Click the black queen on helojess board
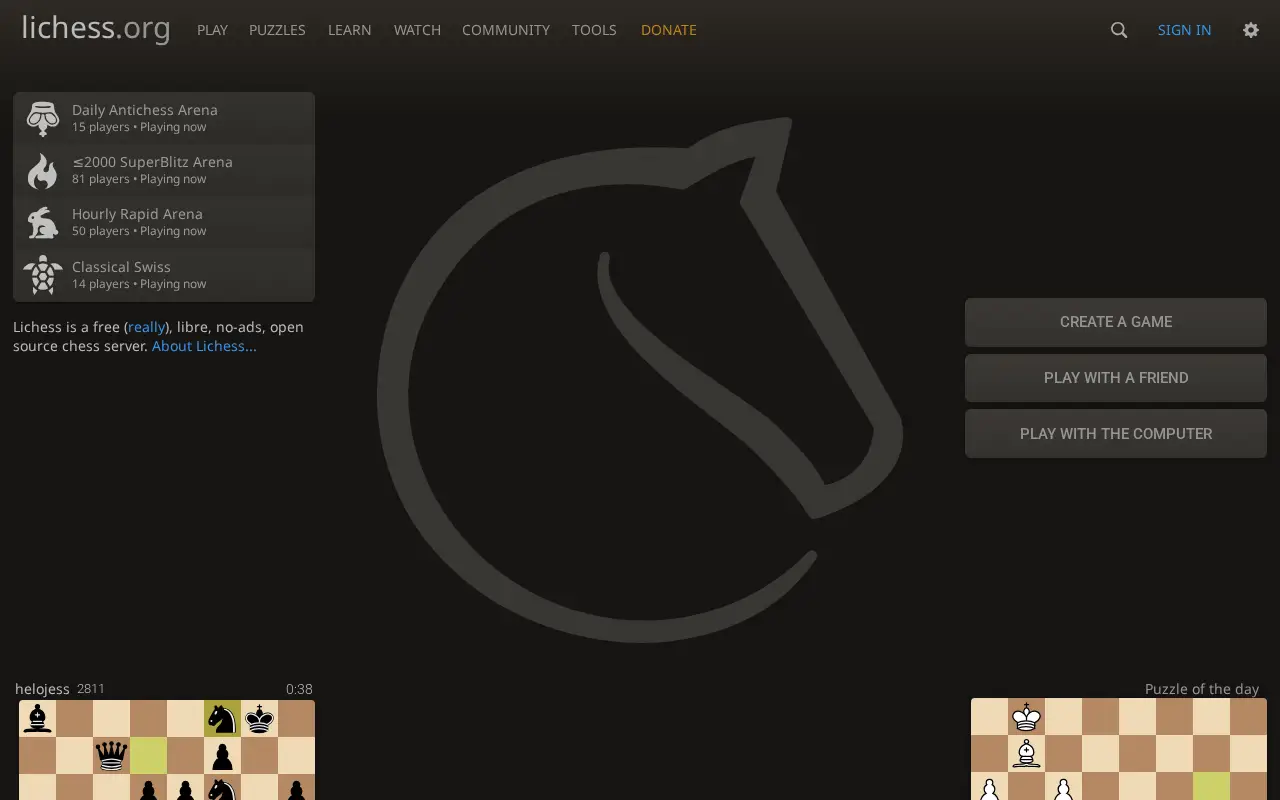Viewport: 1280px width, 800px height. point(111,756)
